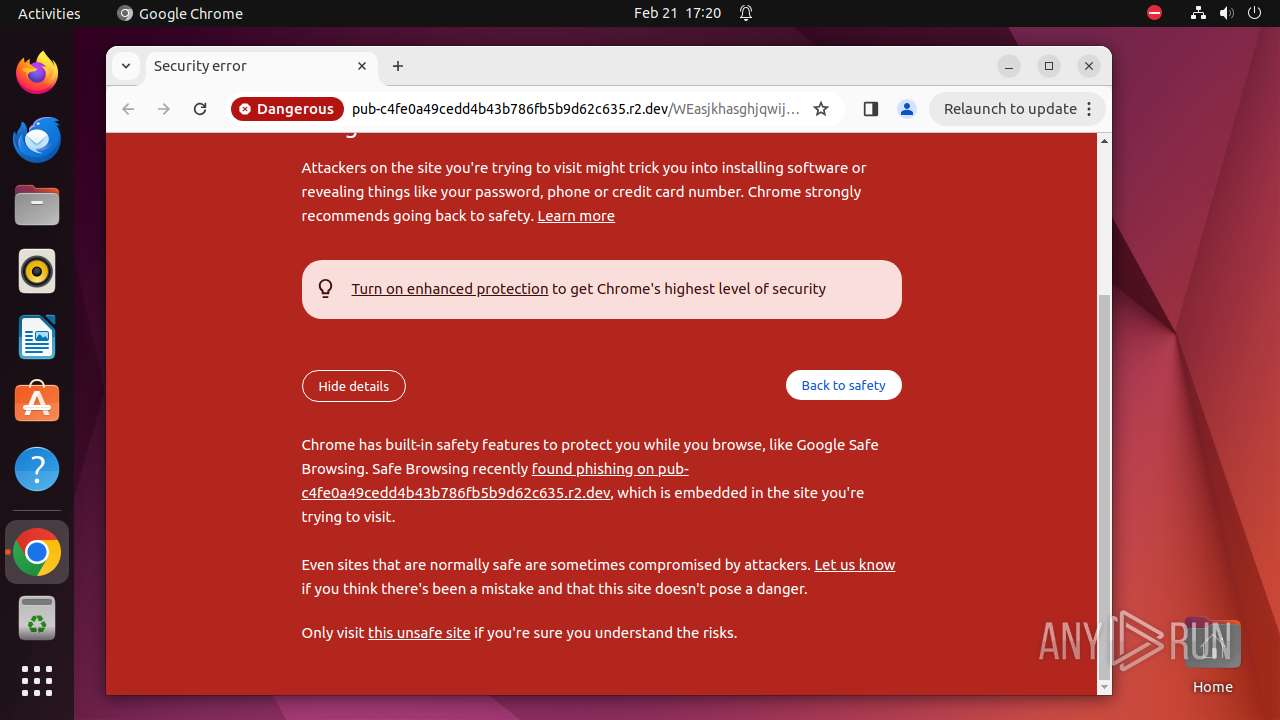Click the notification bell in top bar
The image size is (1280, 720).
pyautogui.click(x=746, y=13)
